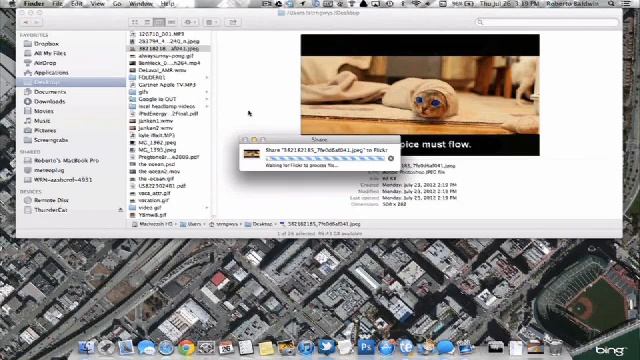Open the Action gear dropdown in toolbar
Viewport: 640px width, 360px height.
pos(190,22)
